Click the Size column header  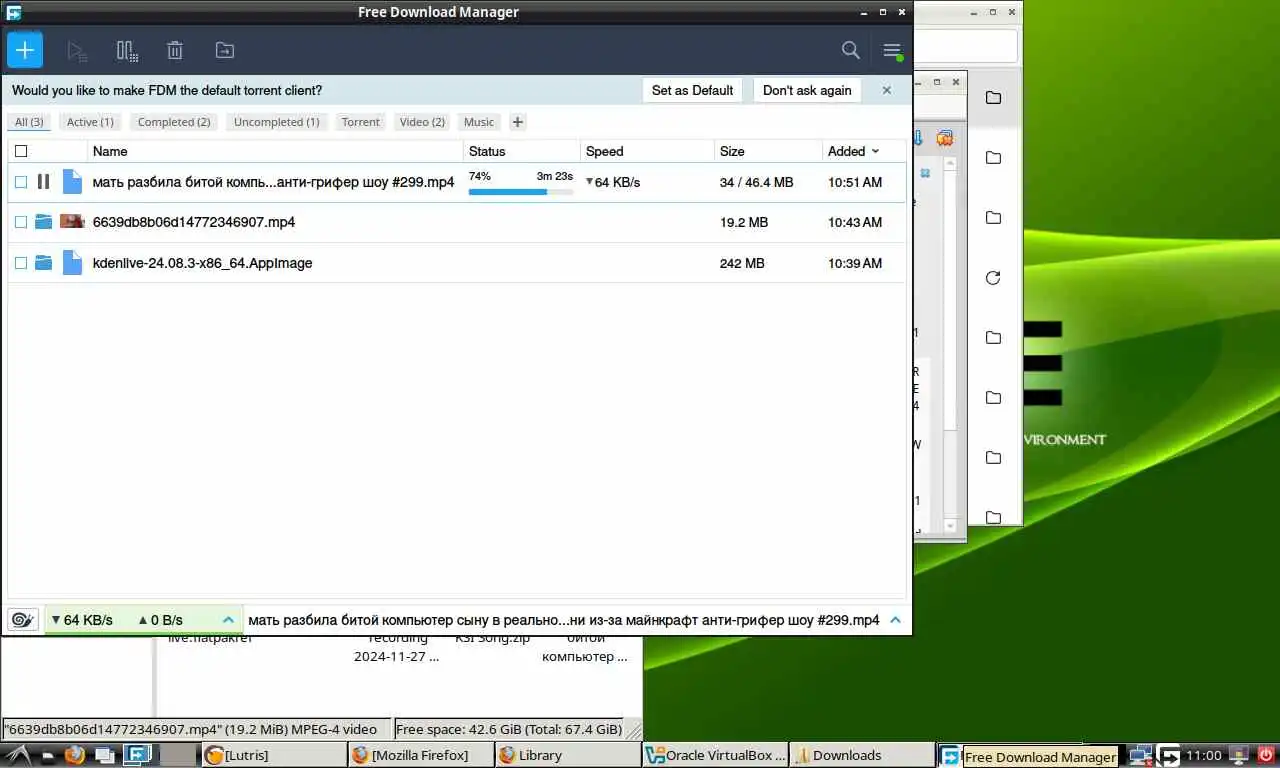pos(767,151)
